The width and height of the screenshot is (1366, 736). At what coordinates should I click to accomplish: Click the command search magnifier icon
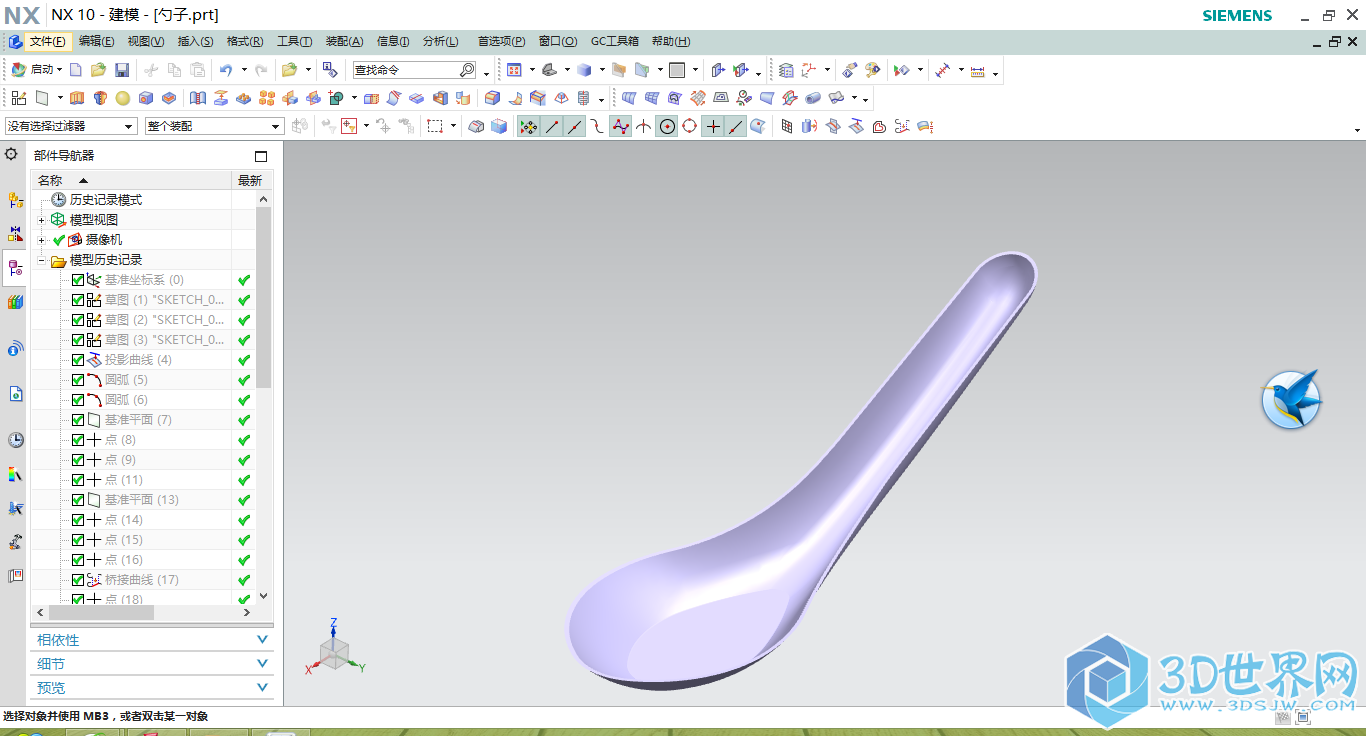[x=467, y=70]
